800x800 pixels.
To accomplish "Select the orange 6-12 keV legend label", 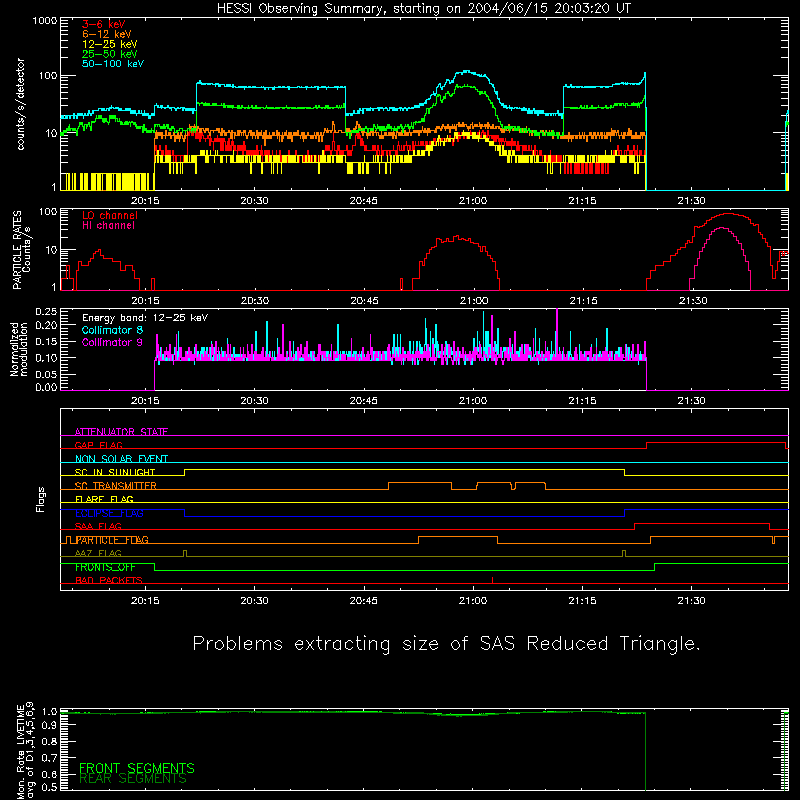I will pos(107,34).
